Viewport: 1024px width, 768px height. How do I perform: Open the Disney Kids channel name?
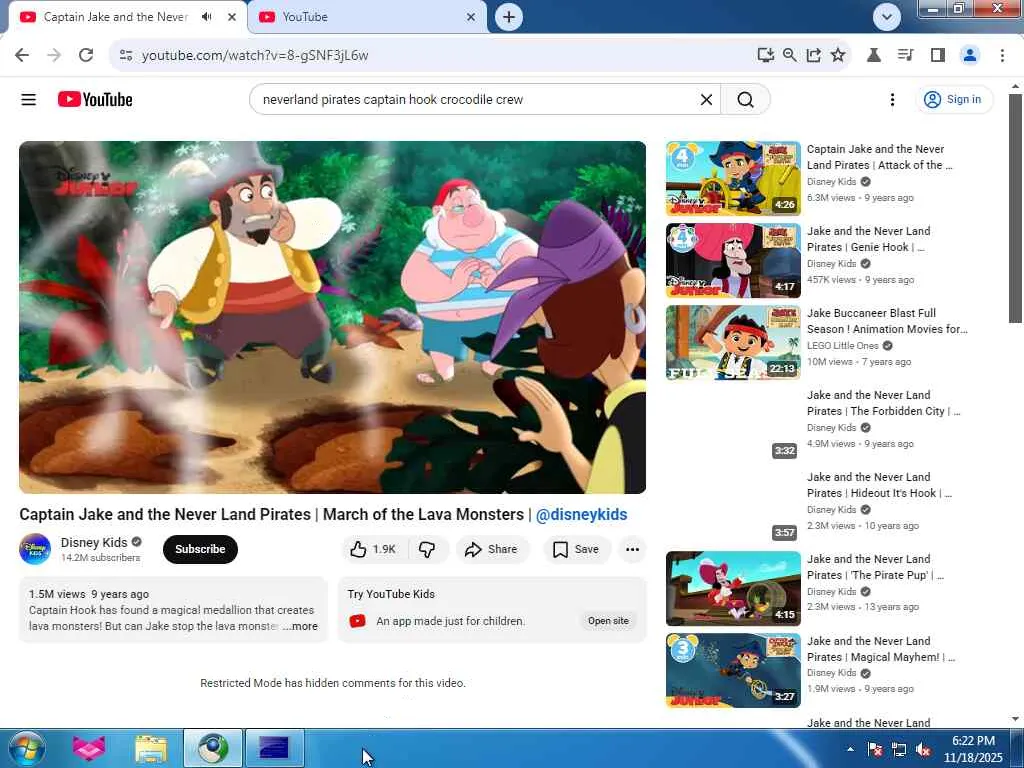[94, 542]
